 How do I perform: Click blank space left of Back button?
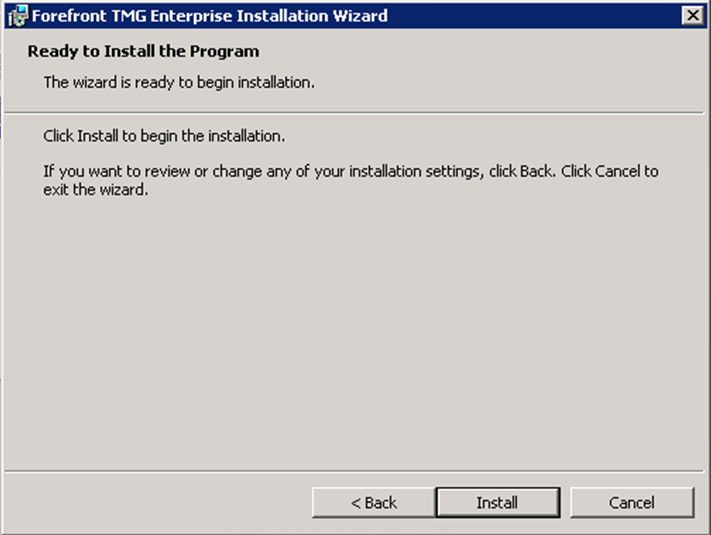[150, 503]
